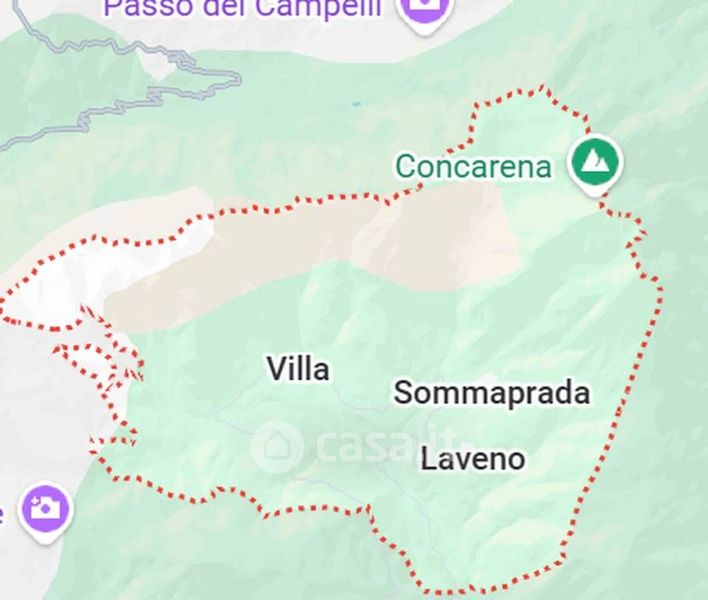Select the Sommaprada locality label
The image size is (708, 600).
point(492,392)
